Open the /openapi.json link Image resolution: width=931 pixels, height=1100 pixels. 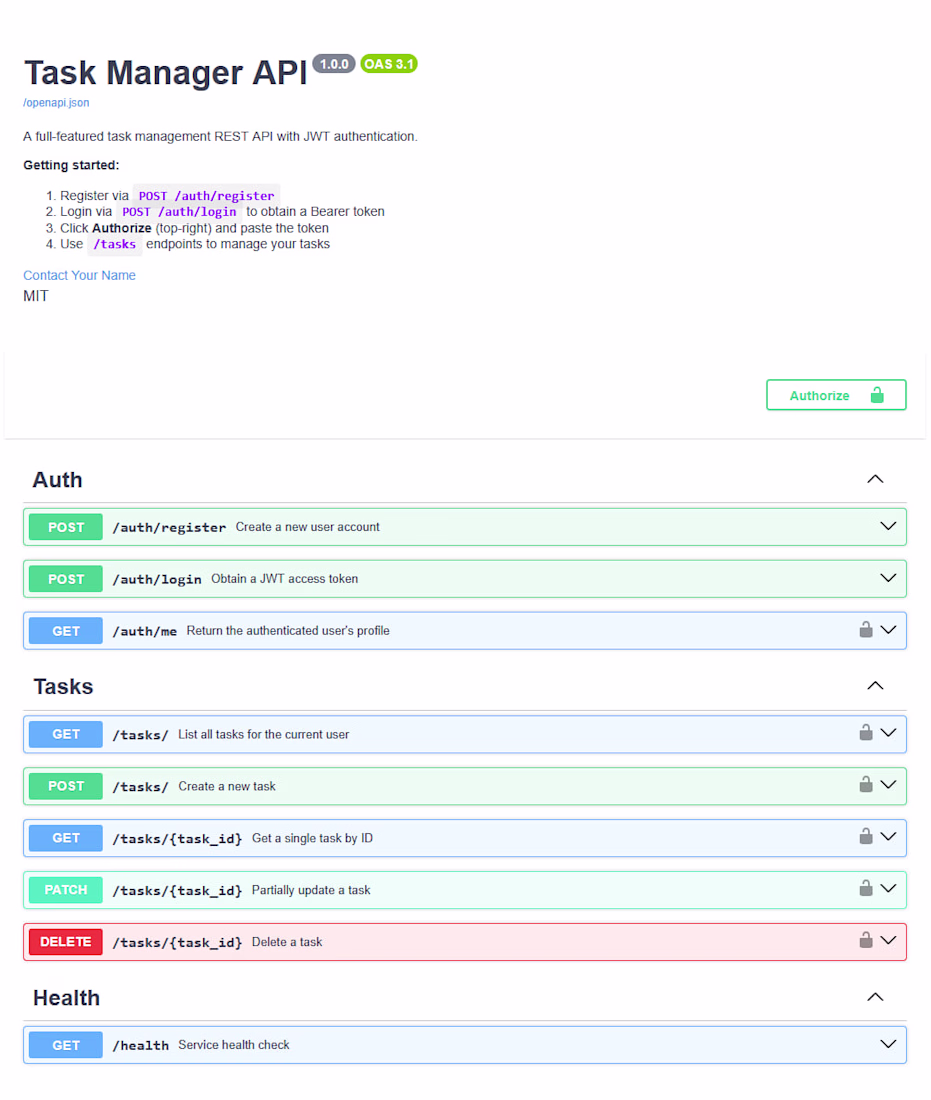56,102
